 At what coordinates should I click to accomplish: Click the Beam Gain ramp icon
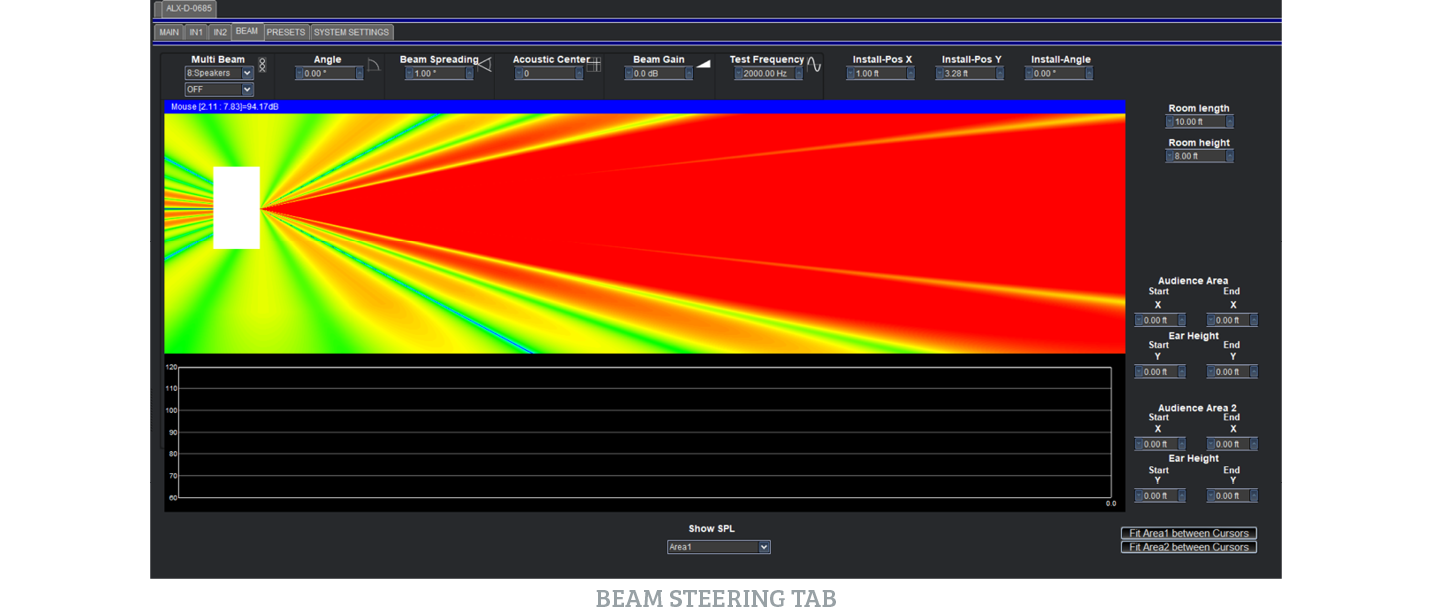click(703, 64)
